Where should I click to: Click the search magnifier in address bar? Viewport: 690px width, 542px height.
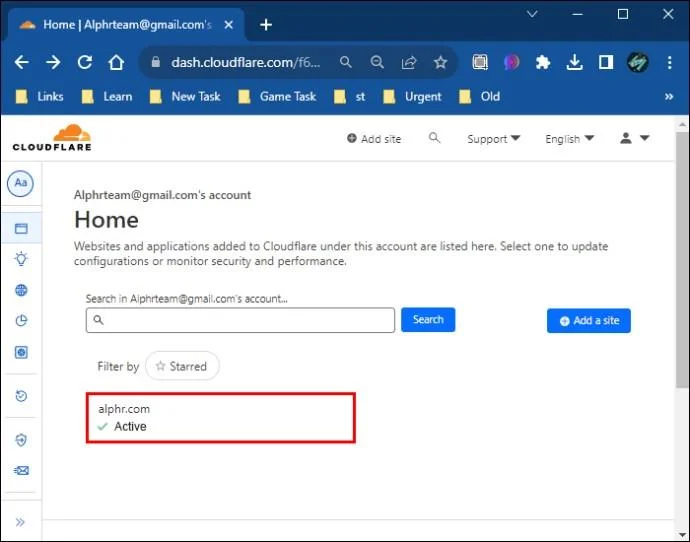click(346, 62)
